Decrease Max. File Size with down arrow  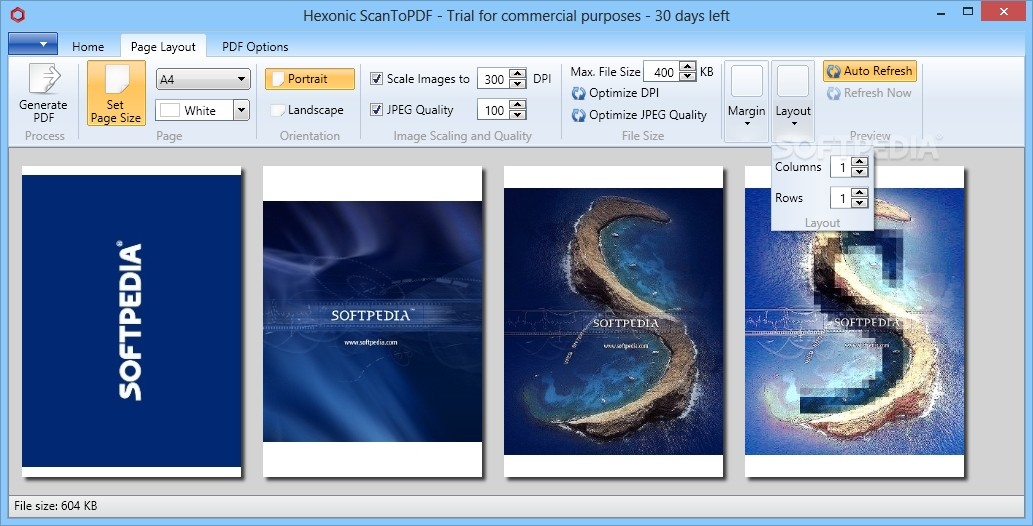(688, 76)
